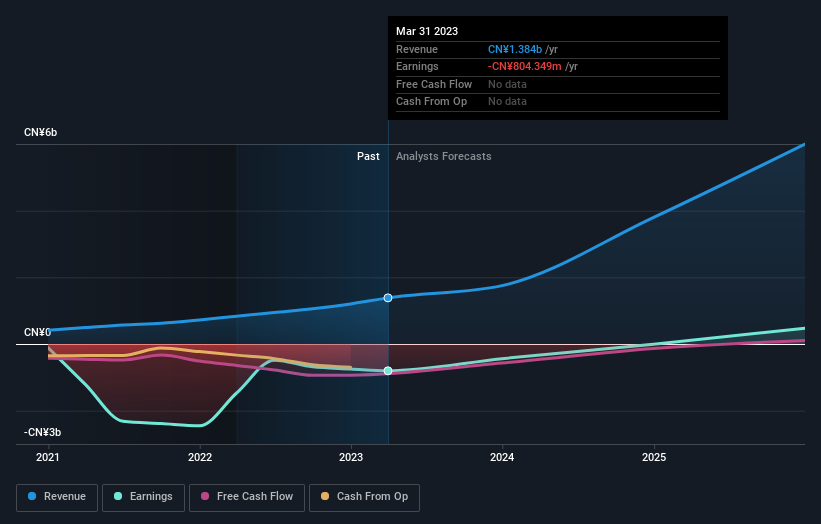The image size is (821, 524).
Task: Select the earnings data point at Mar 2023
Action: [x=388, y=371]
